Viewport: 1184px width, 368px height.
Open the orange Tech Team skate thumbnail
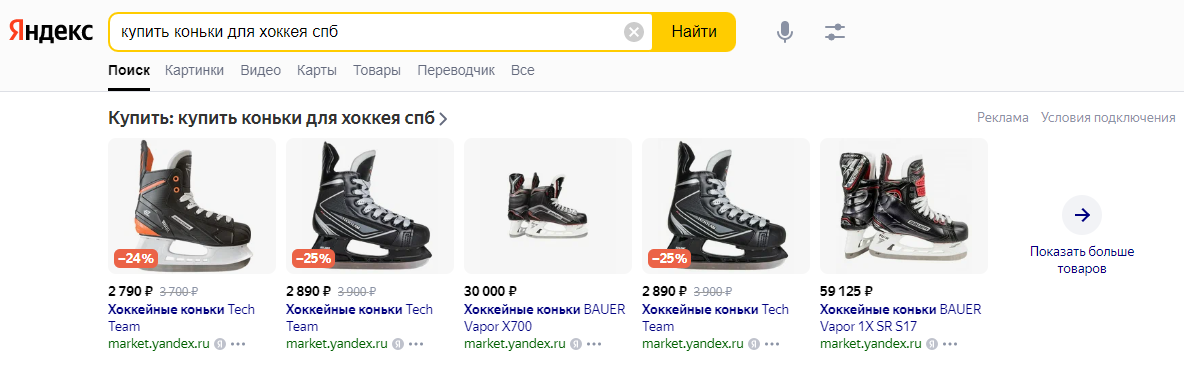(x=192, y=206)
